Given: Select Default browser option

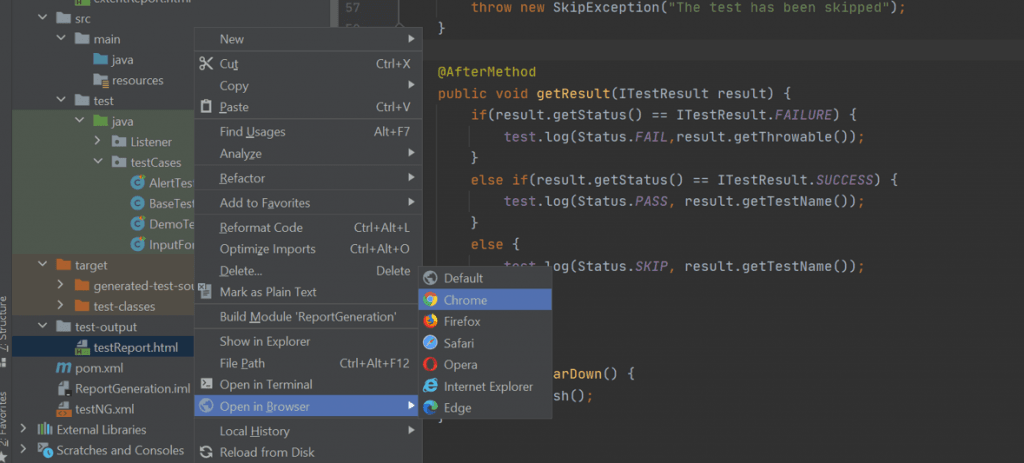Looking at the screenshot, I should (x=463, y=278).
